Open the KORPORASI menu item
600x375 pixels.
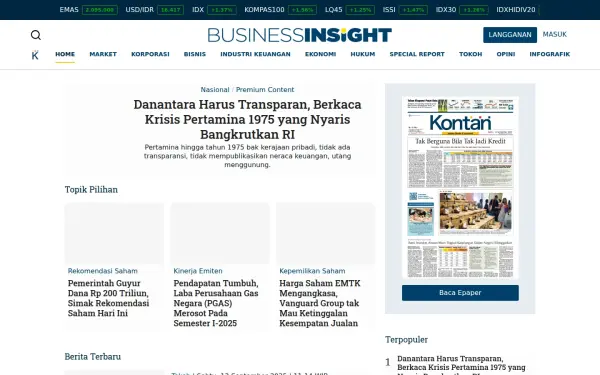[x=150, y=54]
